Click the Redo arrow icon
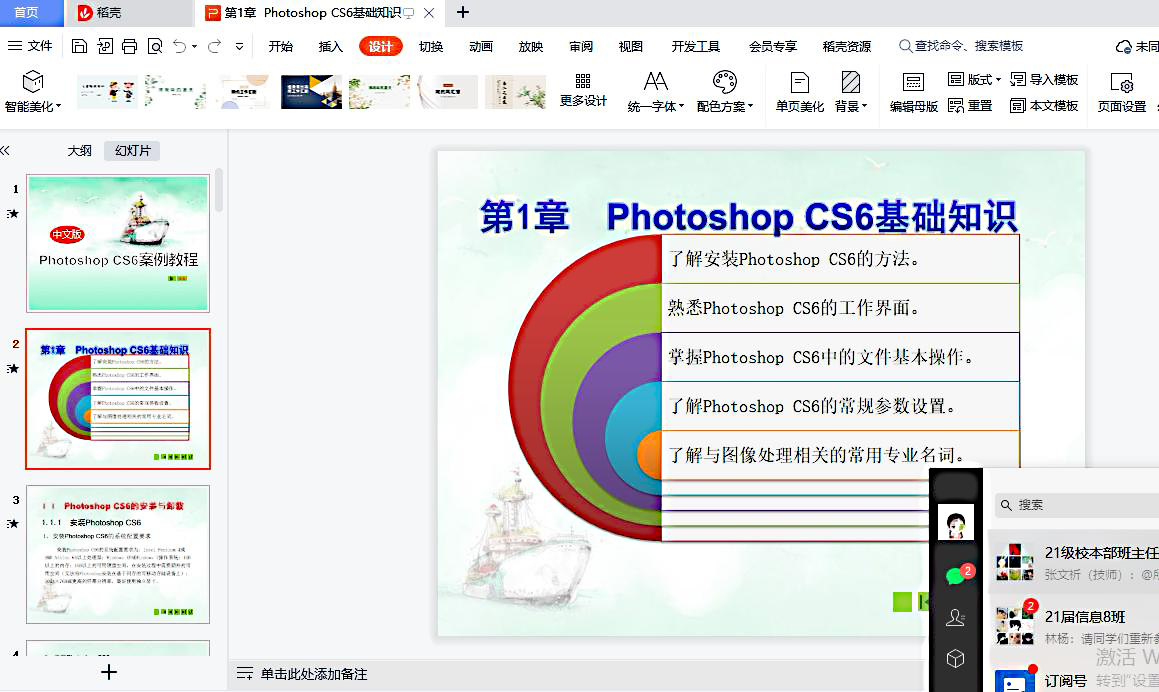Image resolution: width=1159 pixels, height=692 pixels. 214,47
